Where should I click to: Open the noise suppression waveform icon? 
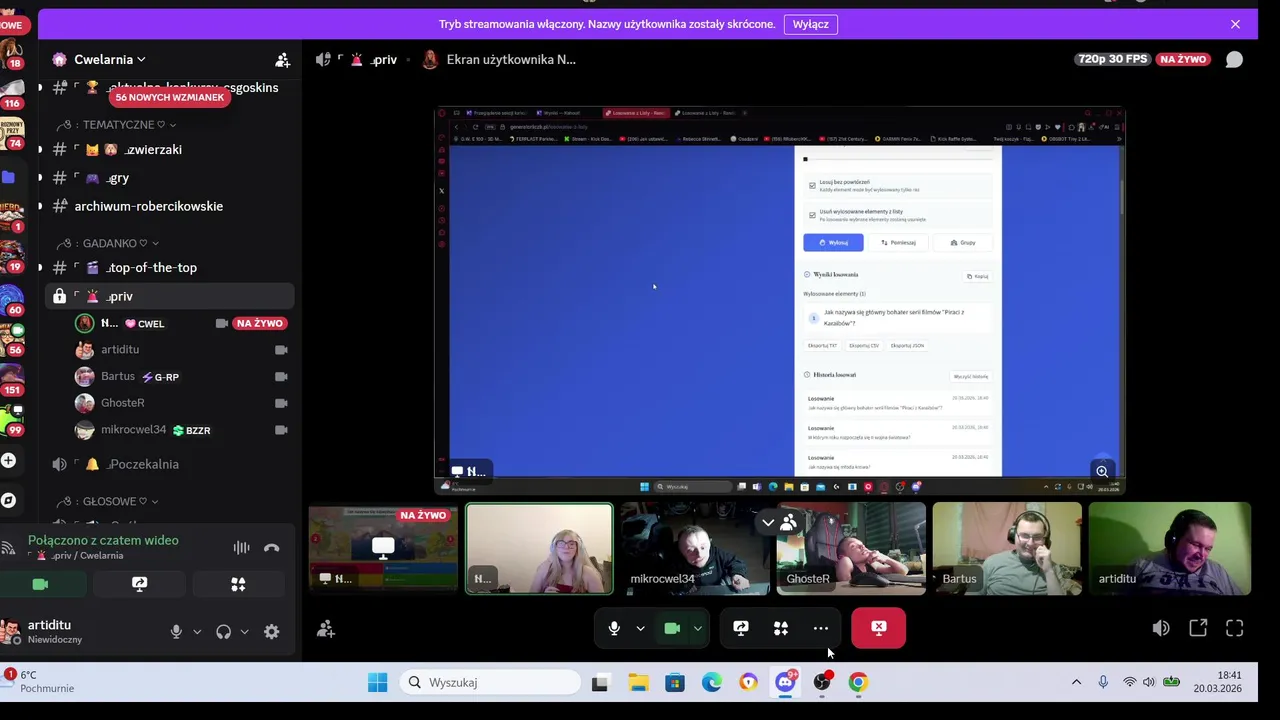coord(241,548)
